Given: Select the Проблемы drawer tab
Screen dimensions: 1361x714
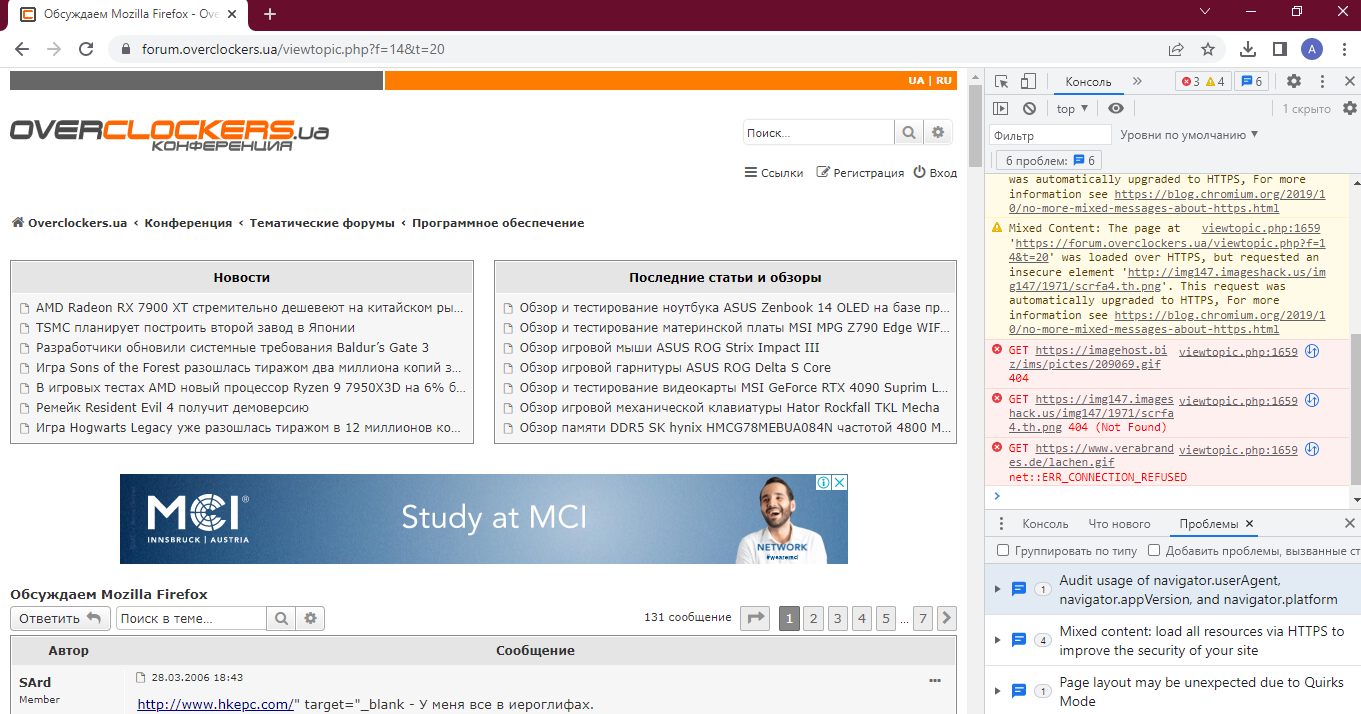Looking at the screenshot, I should [x=1208, y=524].
